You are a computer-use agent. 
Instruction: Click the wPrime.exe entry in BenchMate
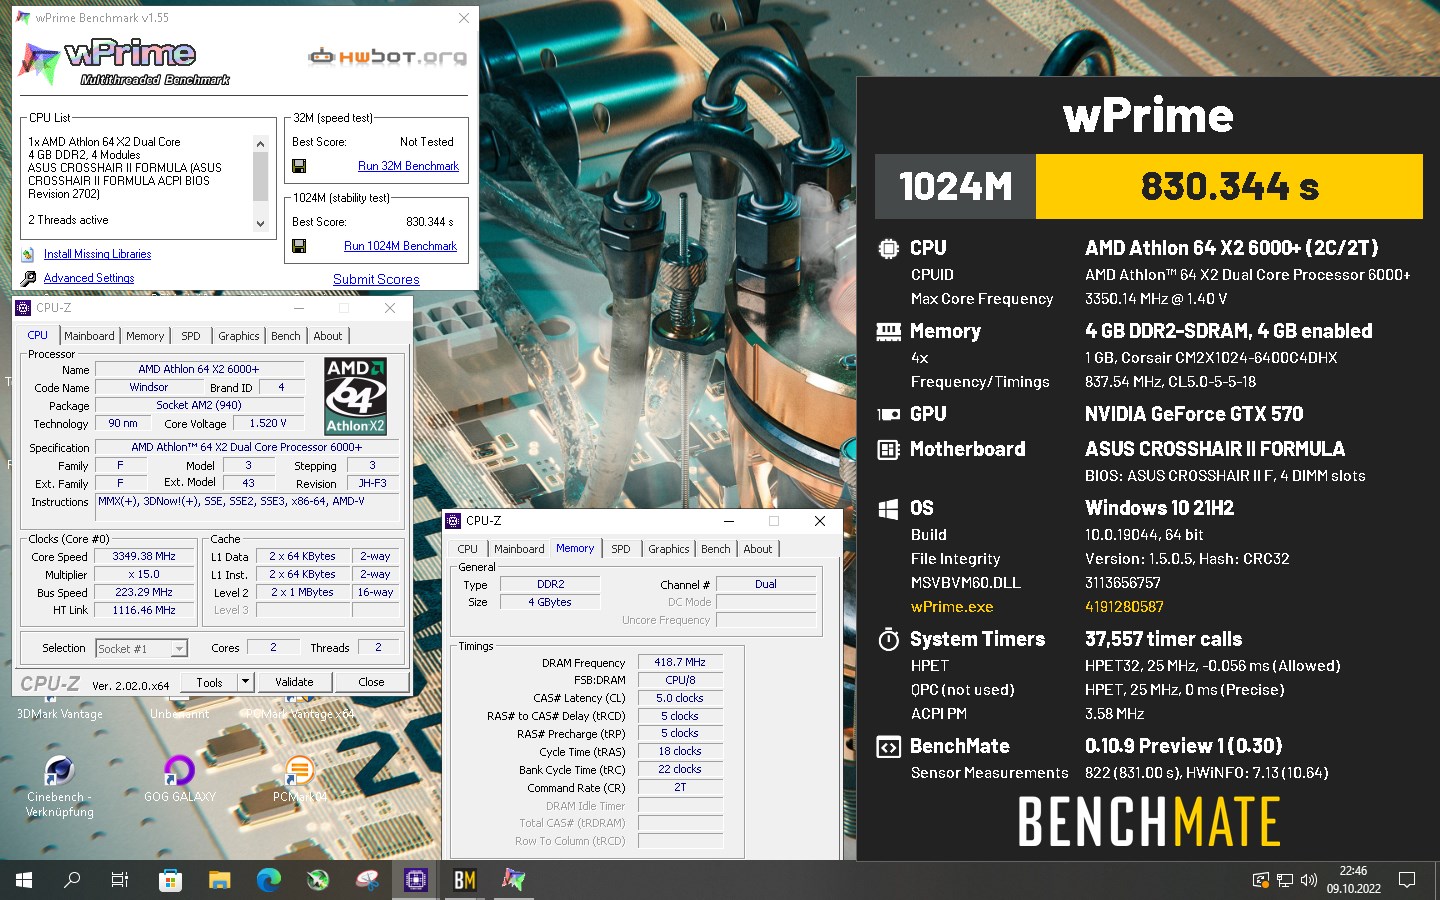coord(952,606)
